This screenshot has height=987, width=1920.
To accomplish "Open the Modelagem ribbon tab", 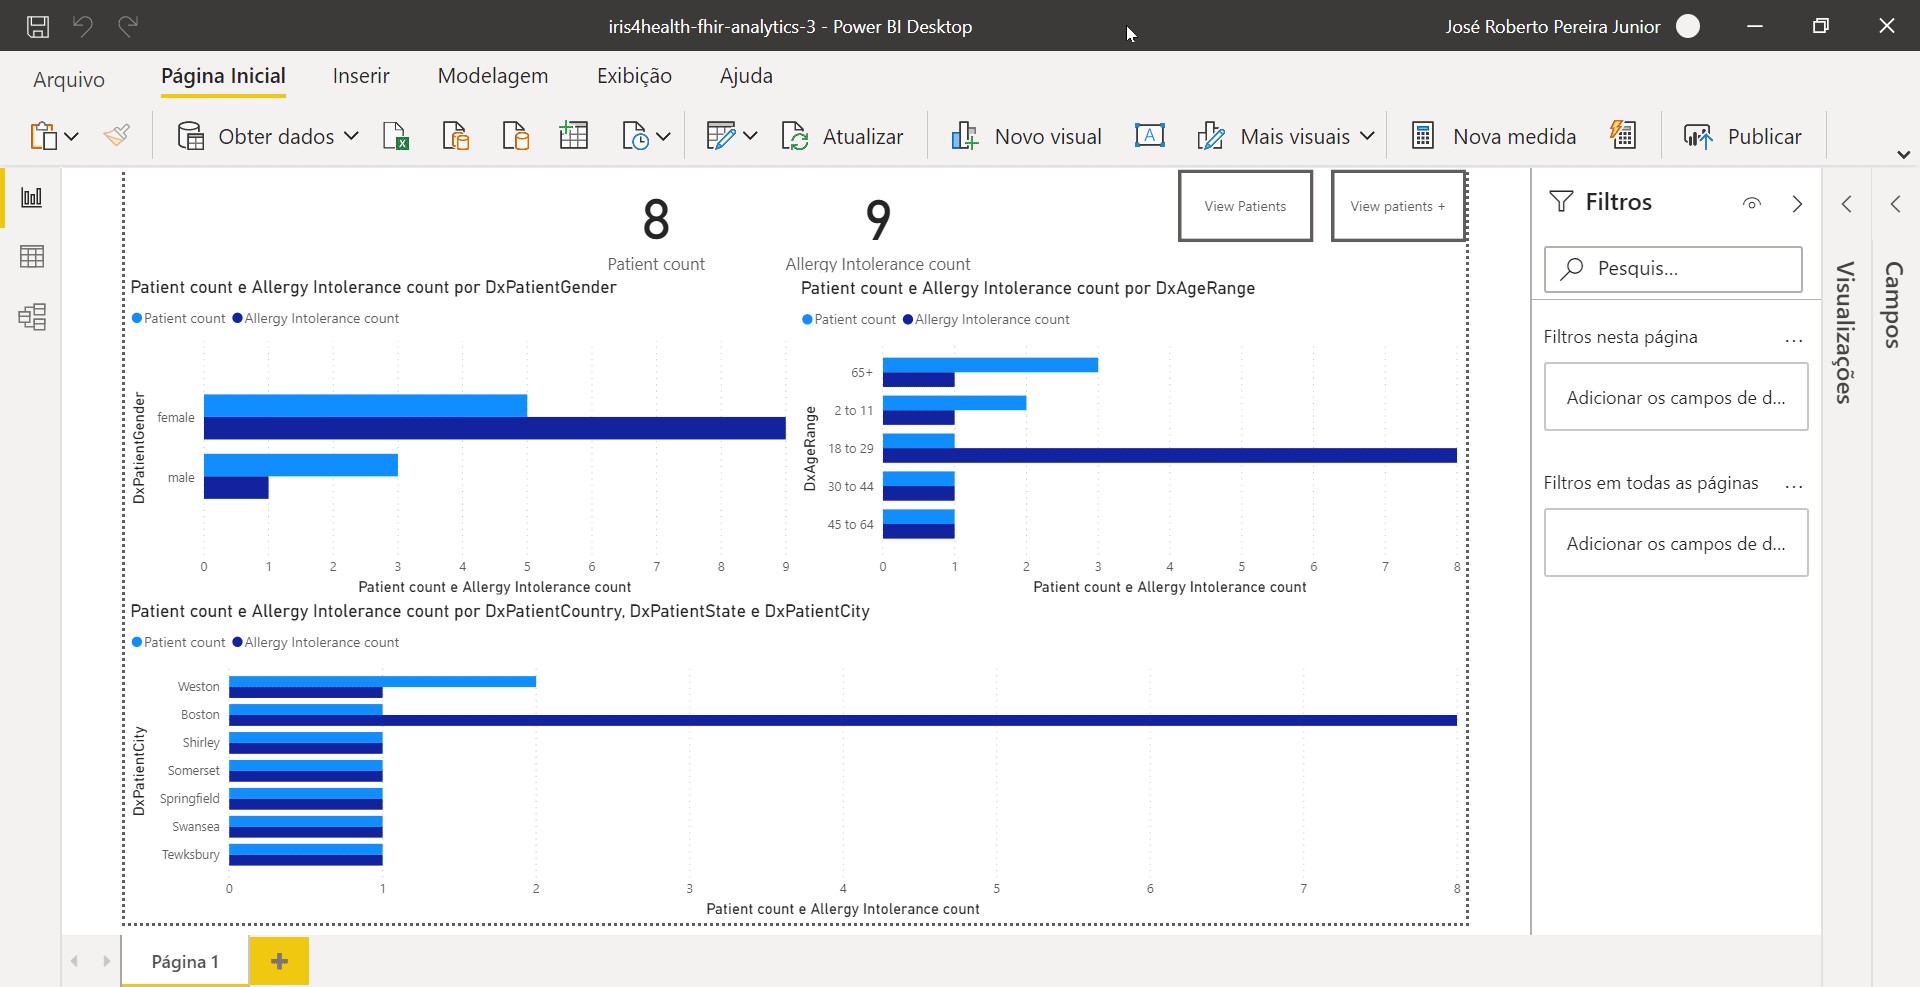I will pos(493,77).
